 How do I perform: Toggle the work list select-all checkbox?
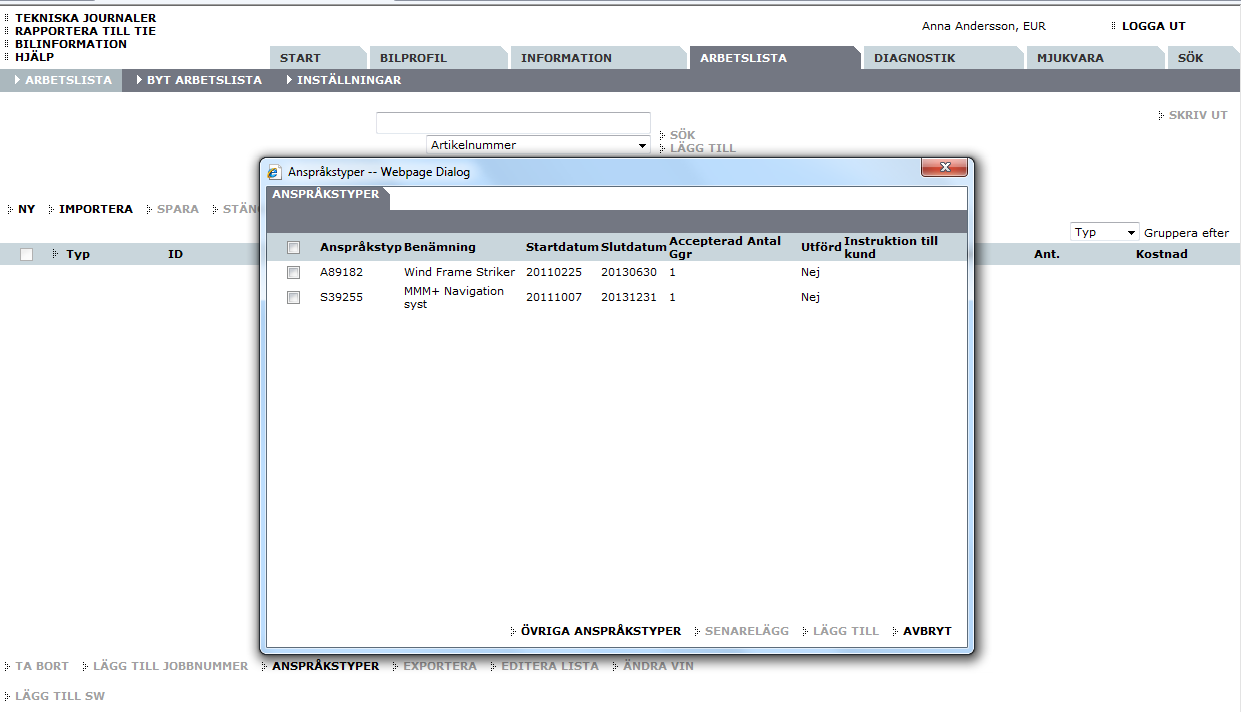(27, 254)
